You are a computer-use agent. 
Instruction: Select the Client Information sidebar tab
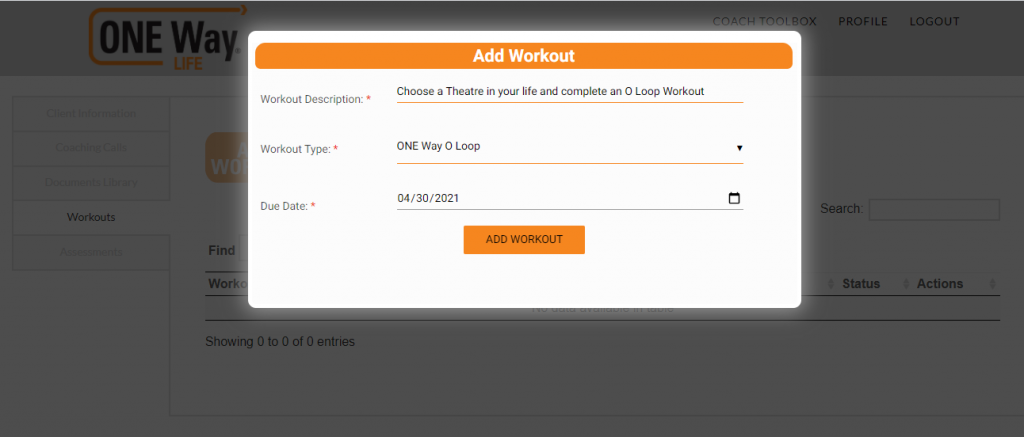coord(91,114)
